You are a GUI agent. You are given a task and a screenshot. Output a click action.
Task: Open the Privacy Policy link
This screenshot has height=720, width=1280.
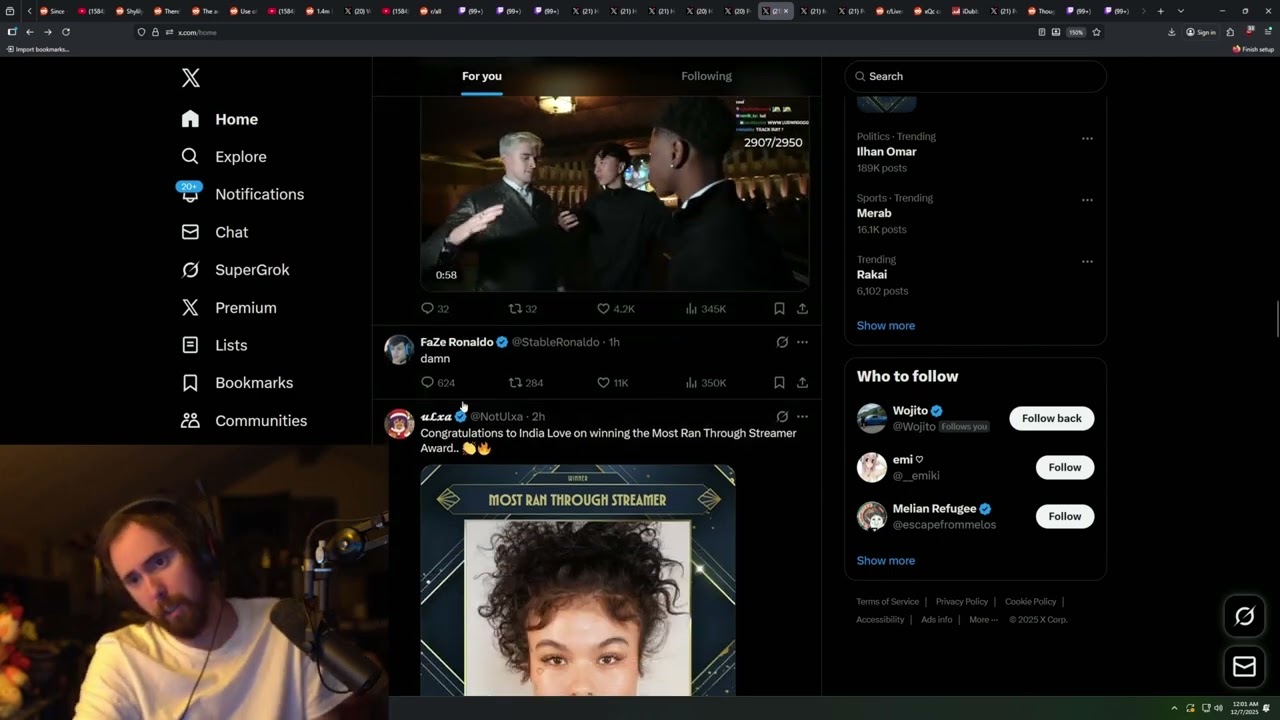pos(962,602)
